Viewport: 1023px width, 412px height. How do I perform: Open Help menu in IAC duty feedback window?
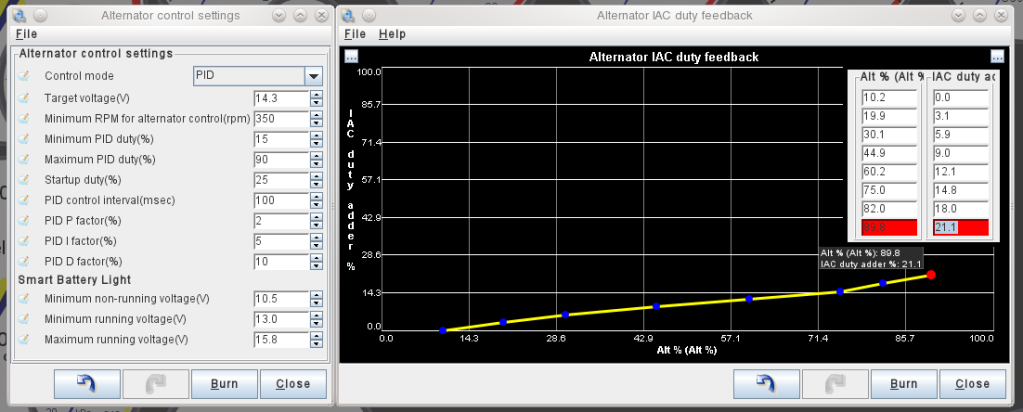pos(392,34)
